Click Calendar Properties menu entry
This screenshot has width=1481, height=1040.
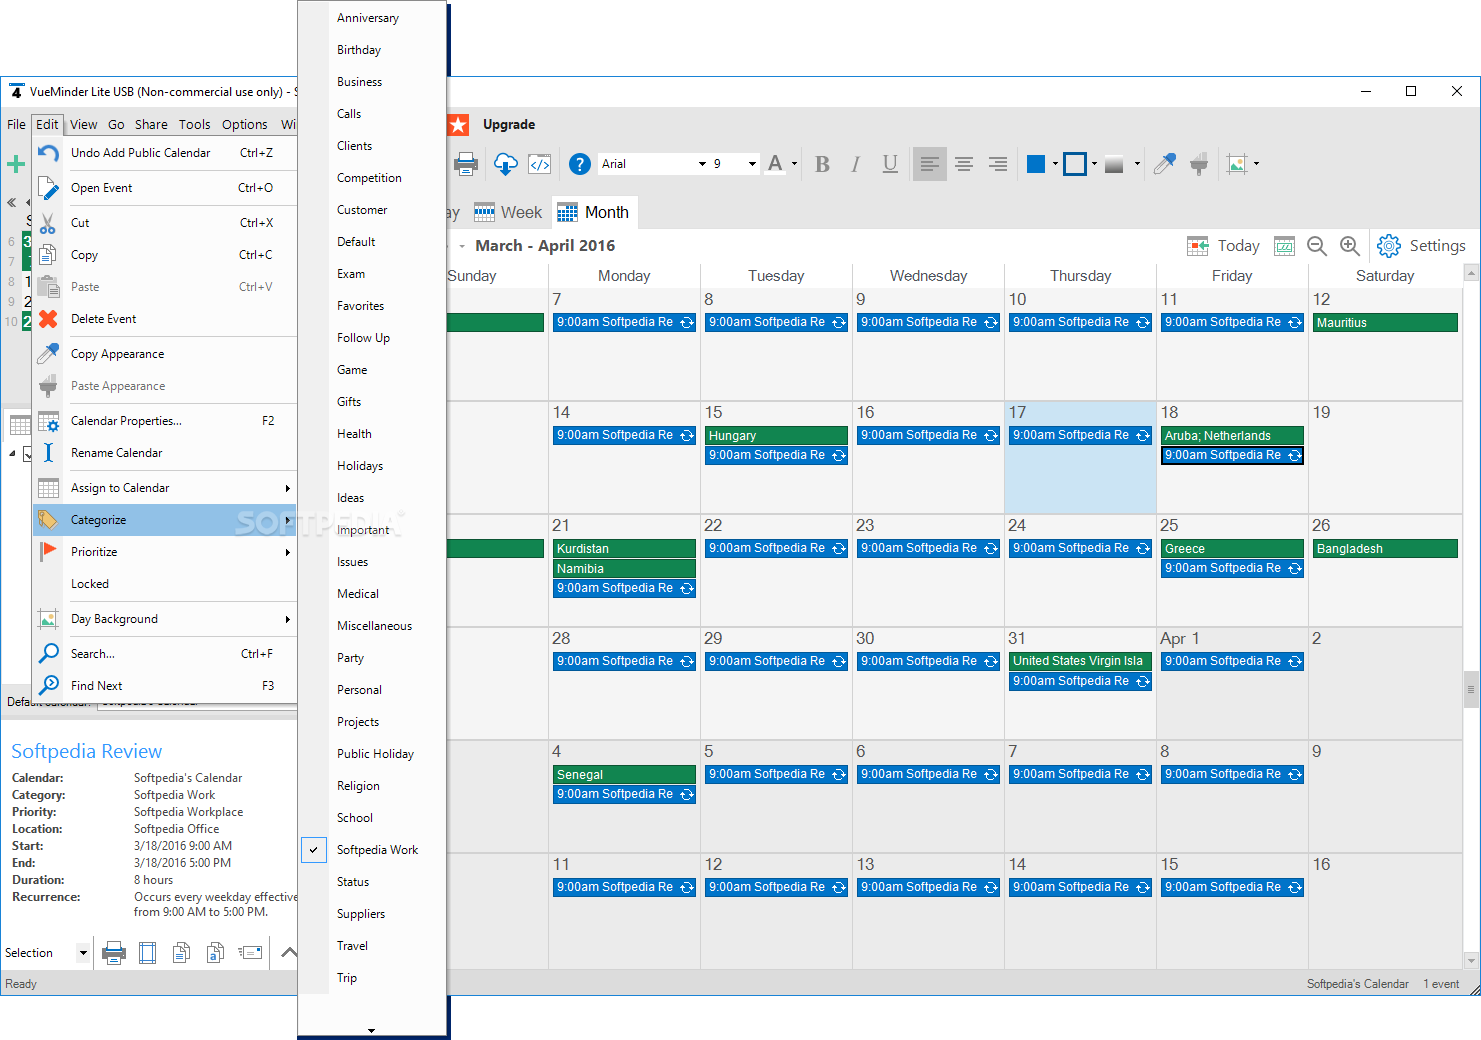[x=165, y=421]
